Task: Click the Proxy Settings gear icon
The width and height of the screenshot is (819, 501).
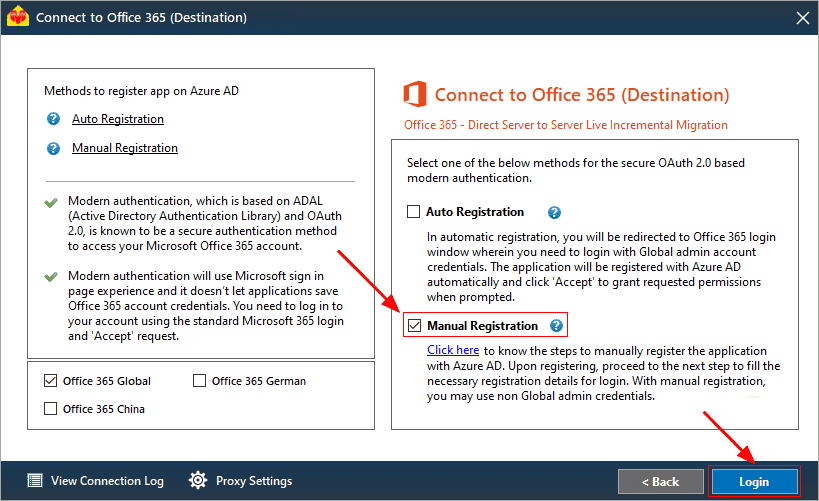Action: (x=198, y=480)
